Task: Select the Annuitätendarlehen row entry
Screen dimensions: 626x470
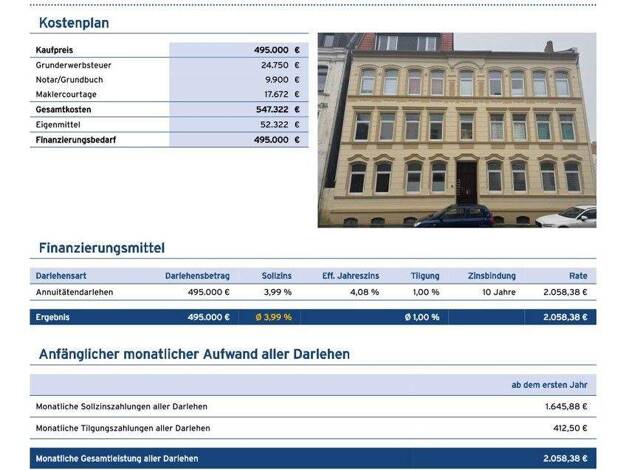Action: 75,292
